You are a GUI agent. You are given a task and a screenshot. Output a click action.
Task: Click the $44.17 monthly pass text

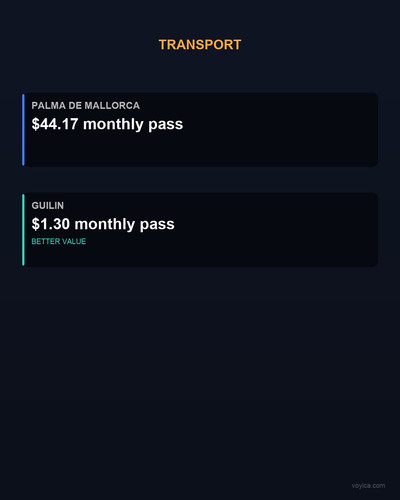(107, 124)
